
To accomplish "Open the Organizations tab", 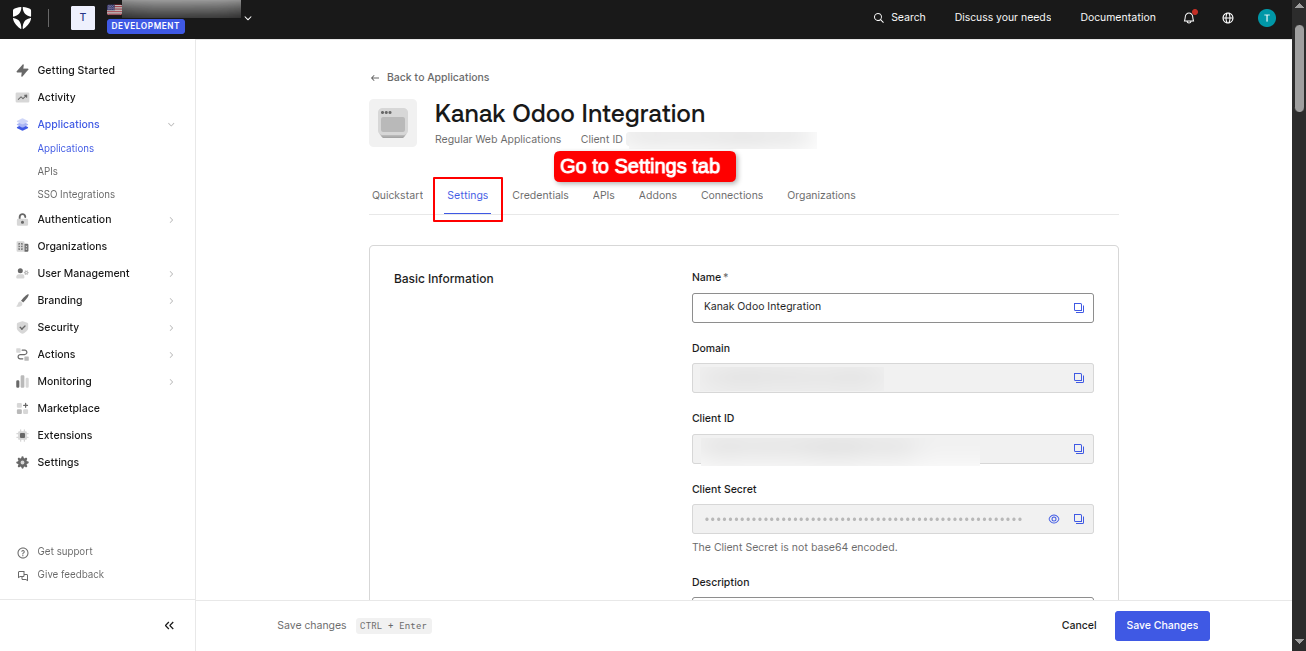I will [x=821, y=195].
